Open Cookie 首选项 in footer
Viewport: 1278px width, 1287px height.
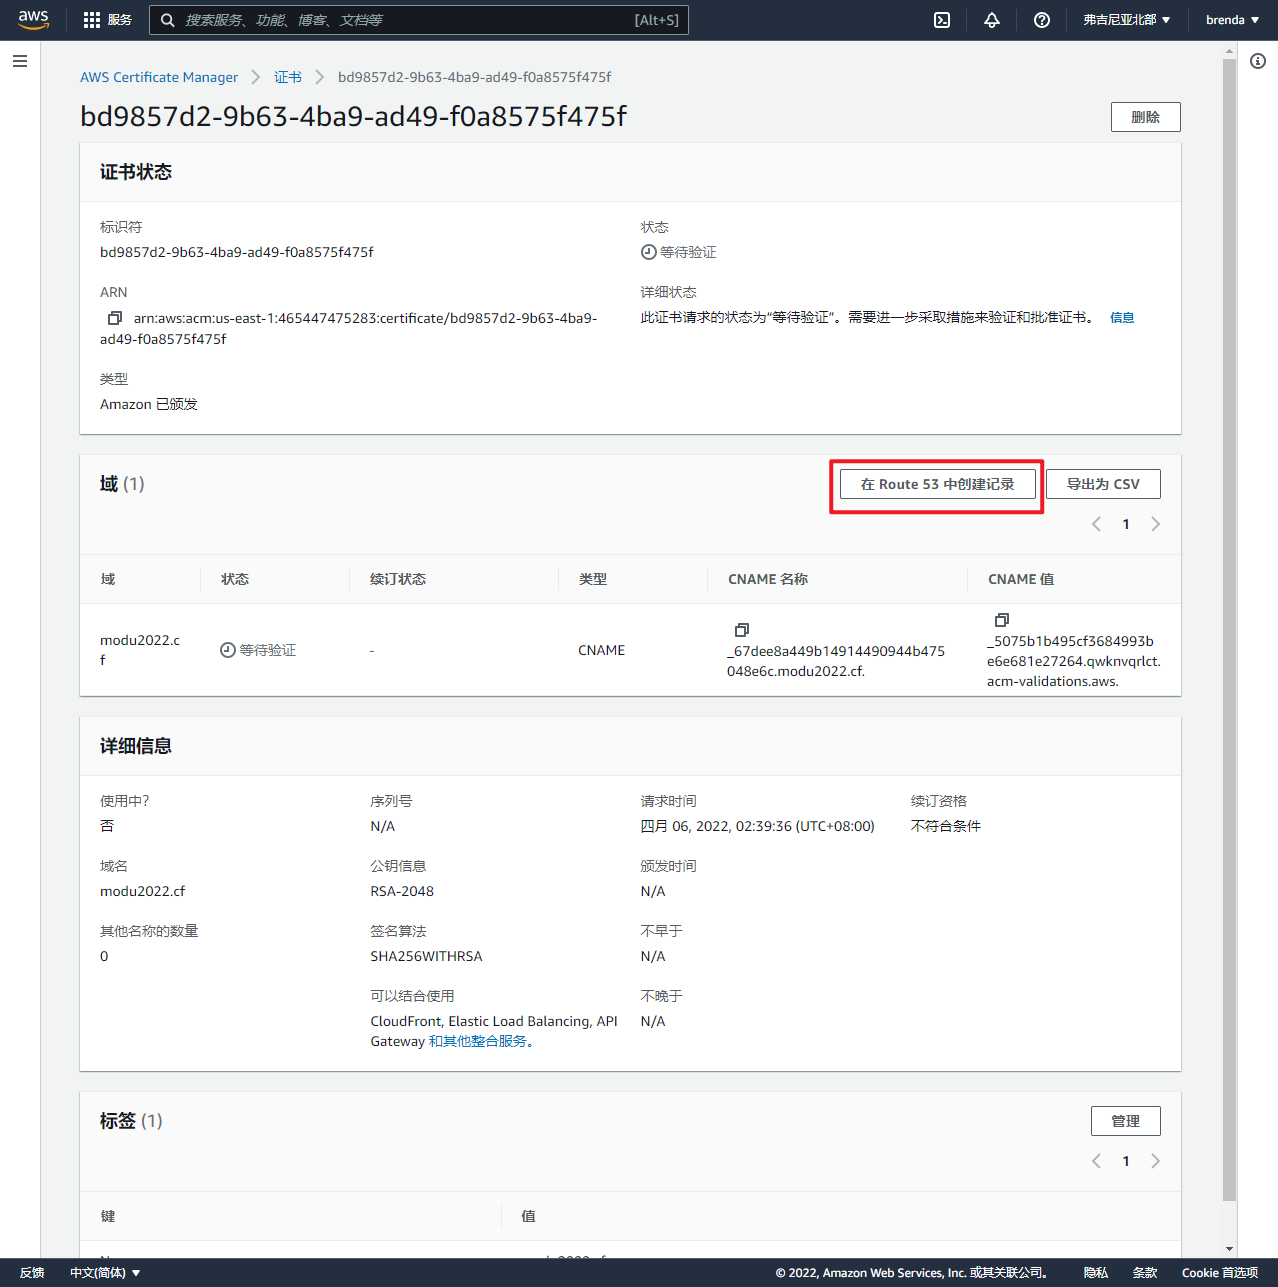[1220, 1273]
